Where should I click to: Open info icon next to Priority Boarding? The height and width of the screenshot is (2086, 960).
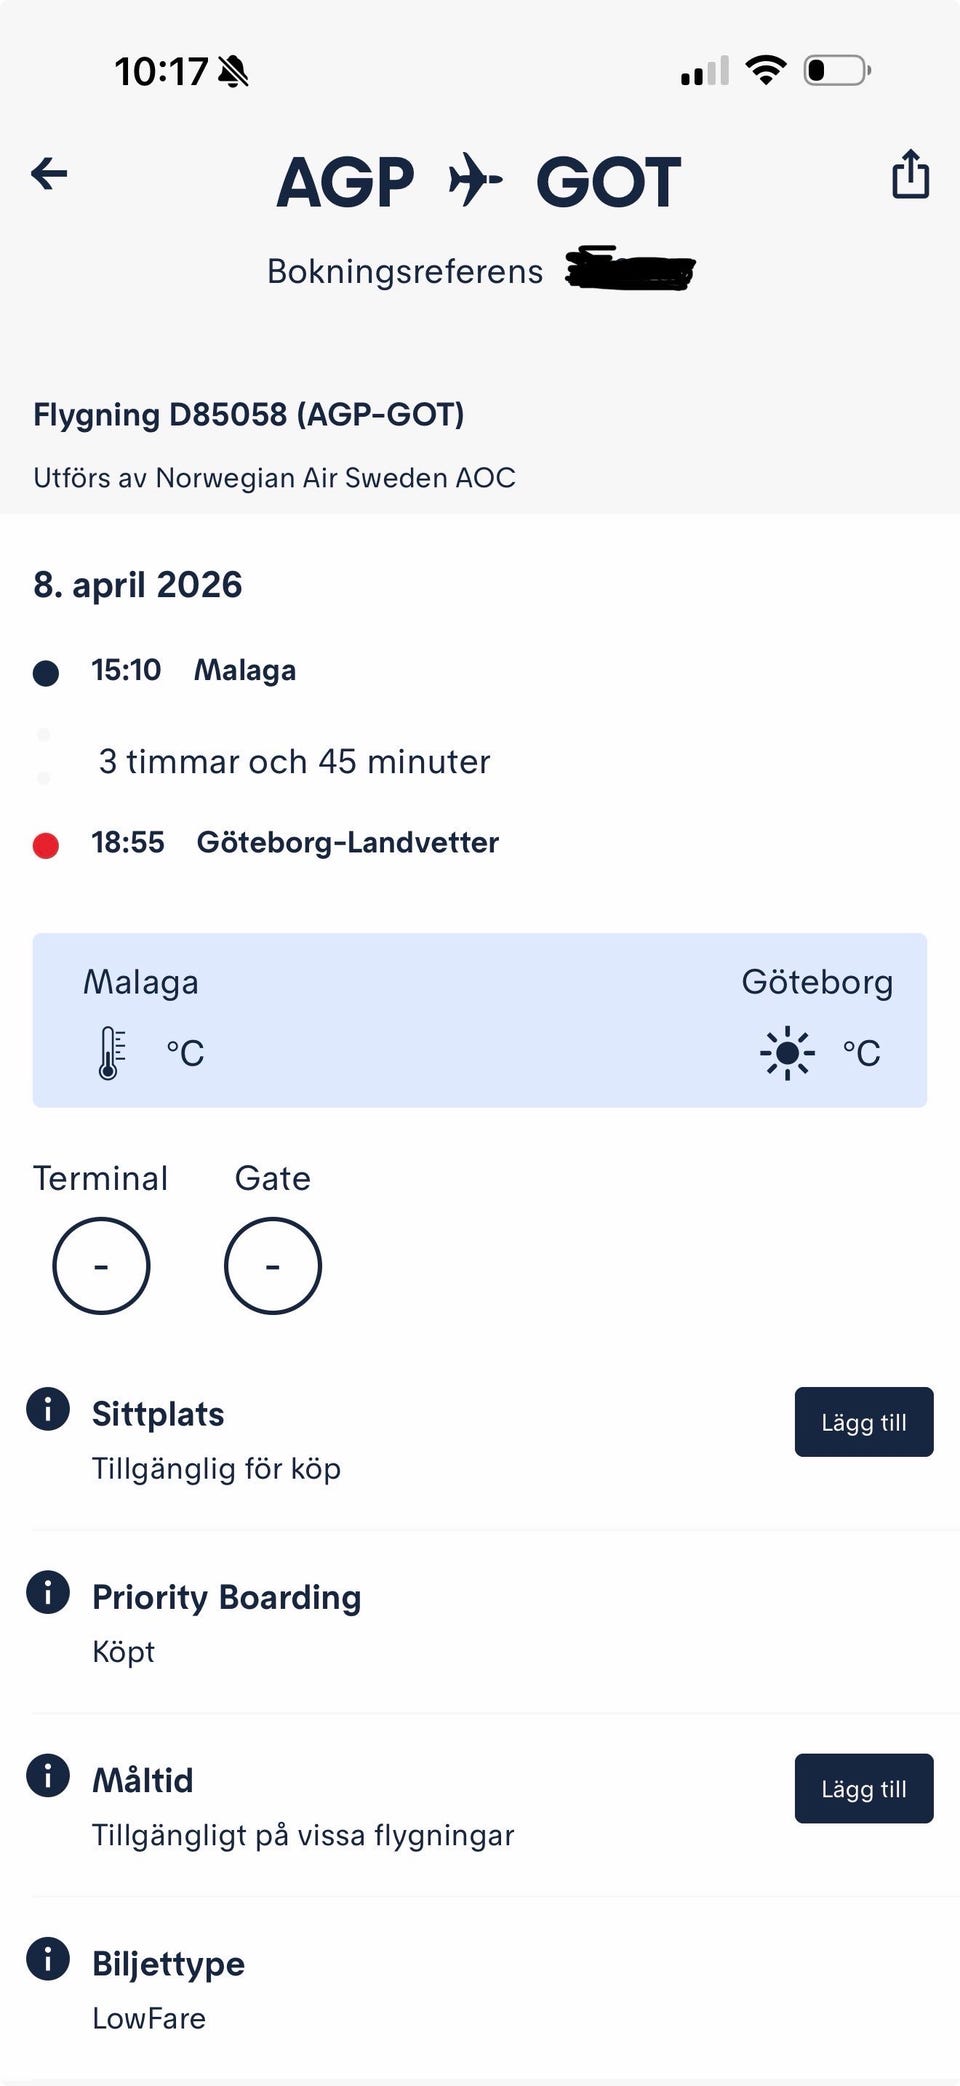click(x=48, y=1592)
